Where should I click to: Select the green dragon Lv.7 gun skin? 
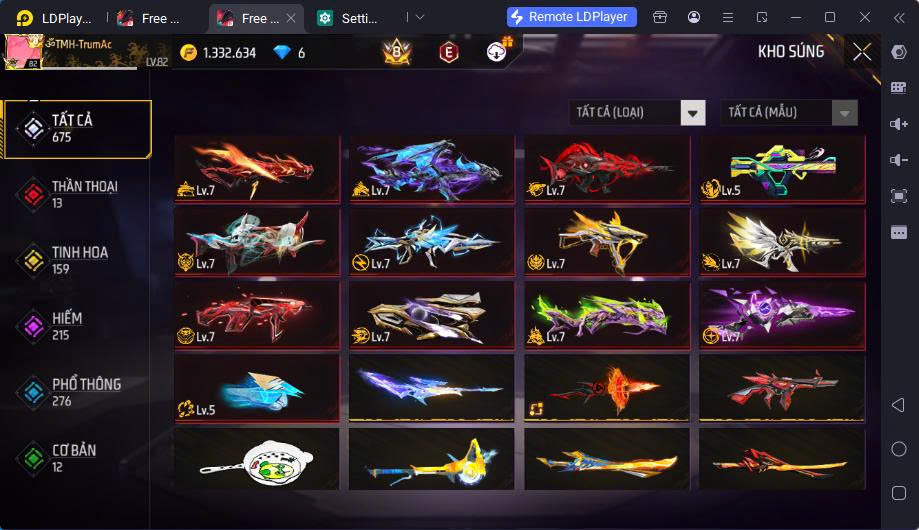click(607, 315)
